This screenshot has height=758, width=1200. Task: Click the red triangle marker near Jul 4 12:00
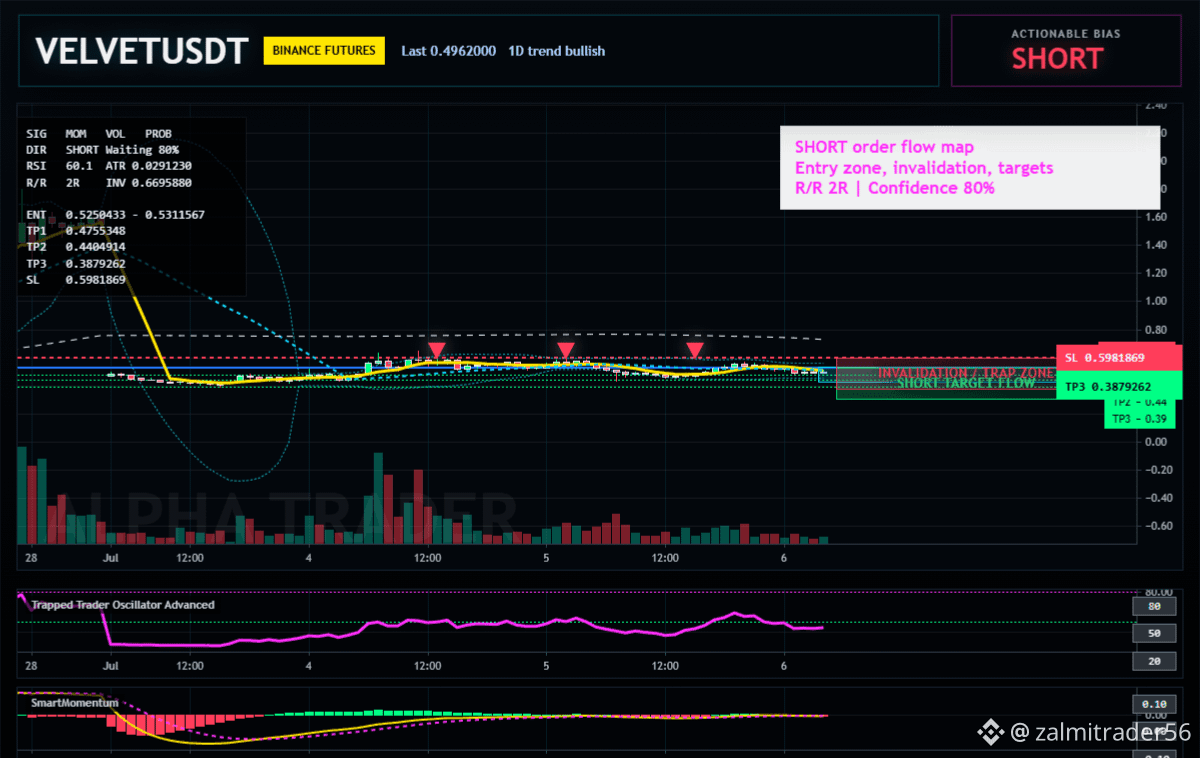436,349
